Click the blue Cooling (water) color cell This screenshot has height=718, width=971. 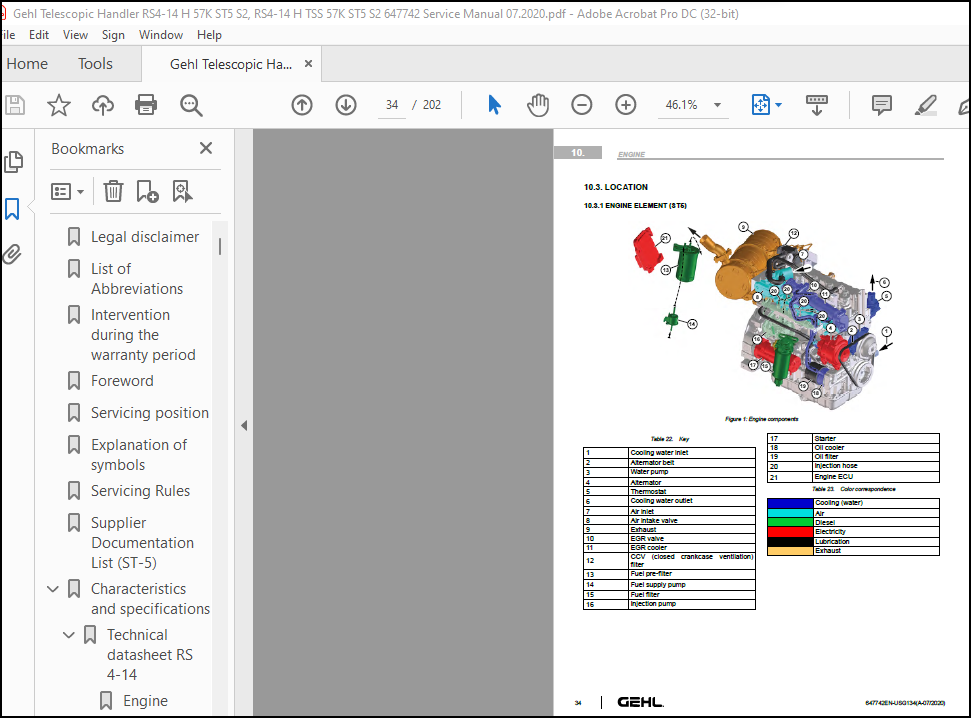coord(790,503)
